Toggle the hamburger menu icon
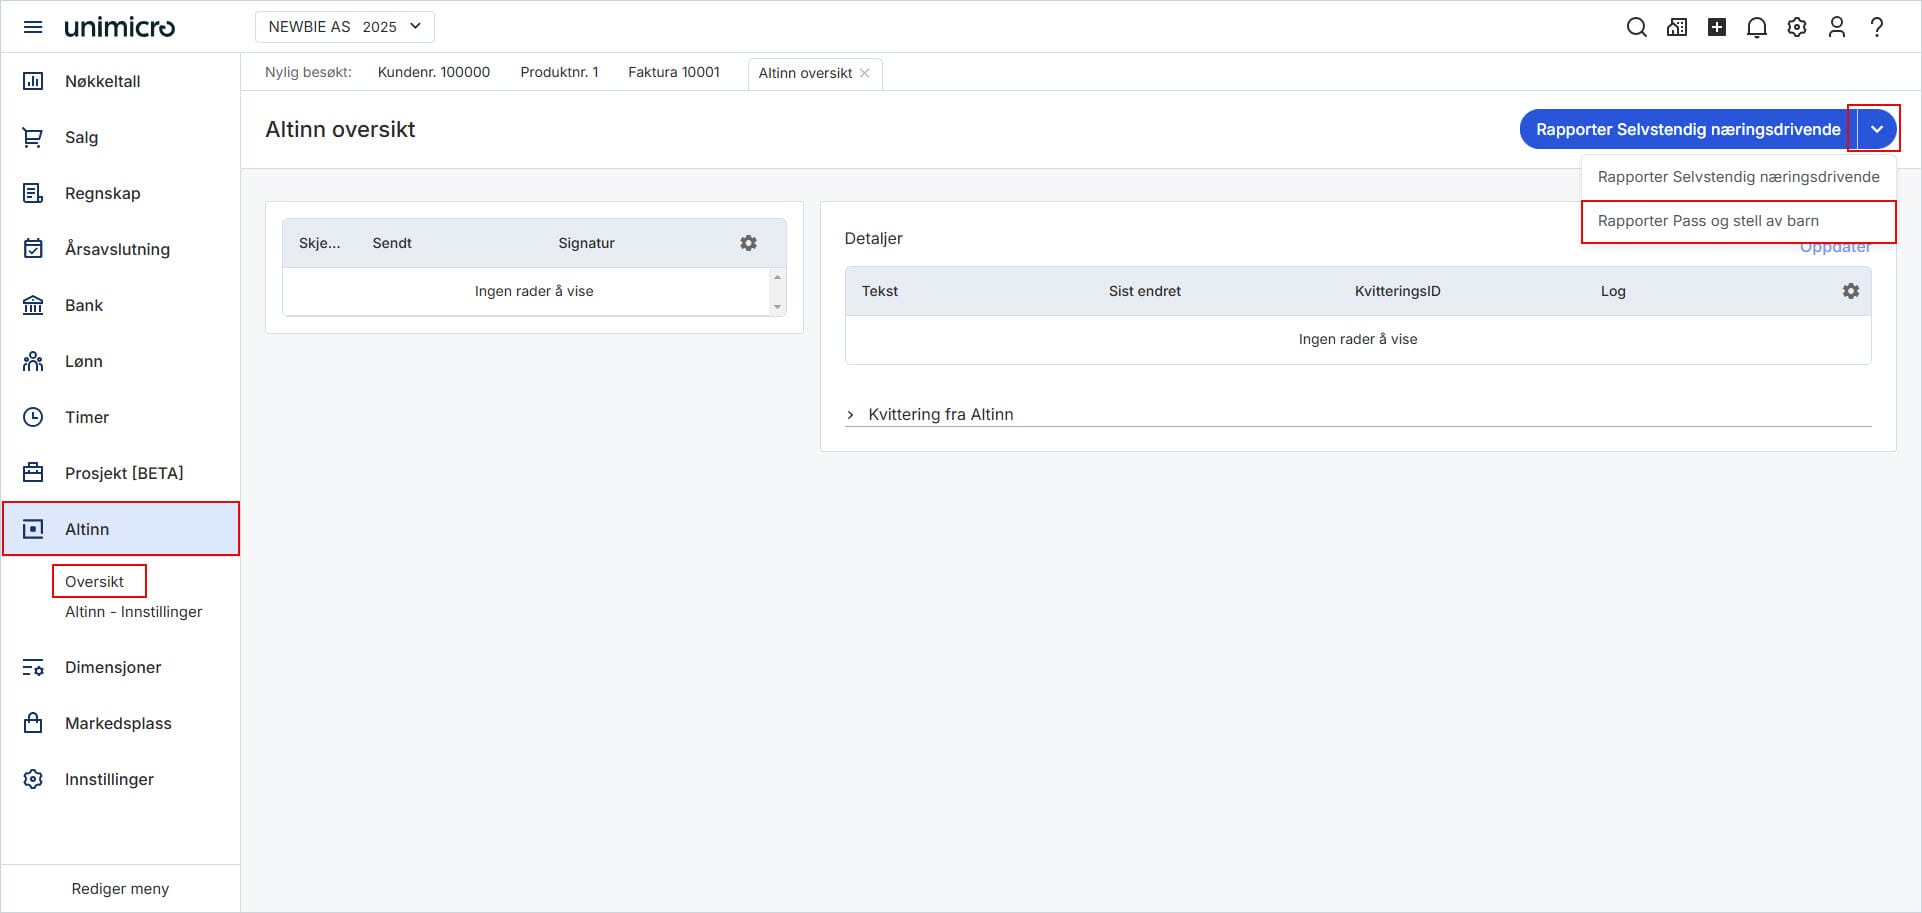 point(33,27)
